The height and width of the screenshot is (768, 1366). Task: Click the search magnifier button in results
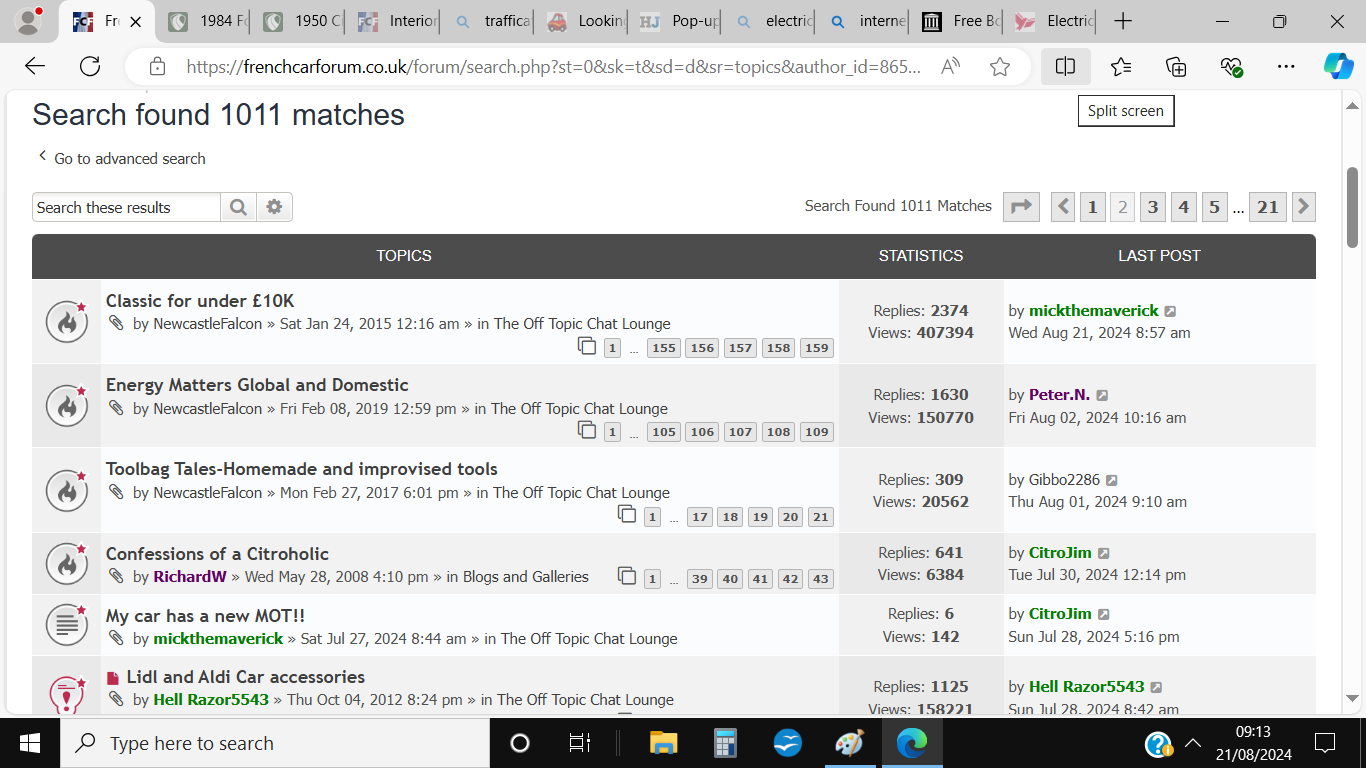point(238,207)
